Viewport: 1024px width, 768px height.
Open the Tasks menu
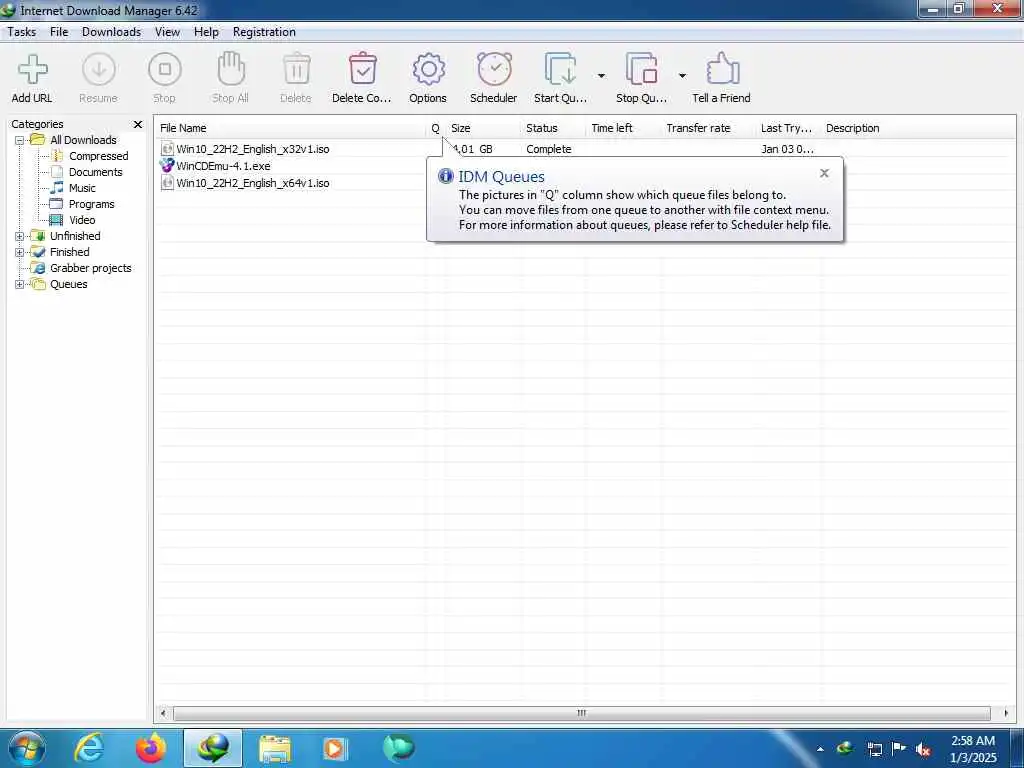pos(22,32)
